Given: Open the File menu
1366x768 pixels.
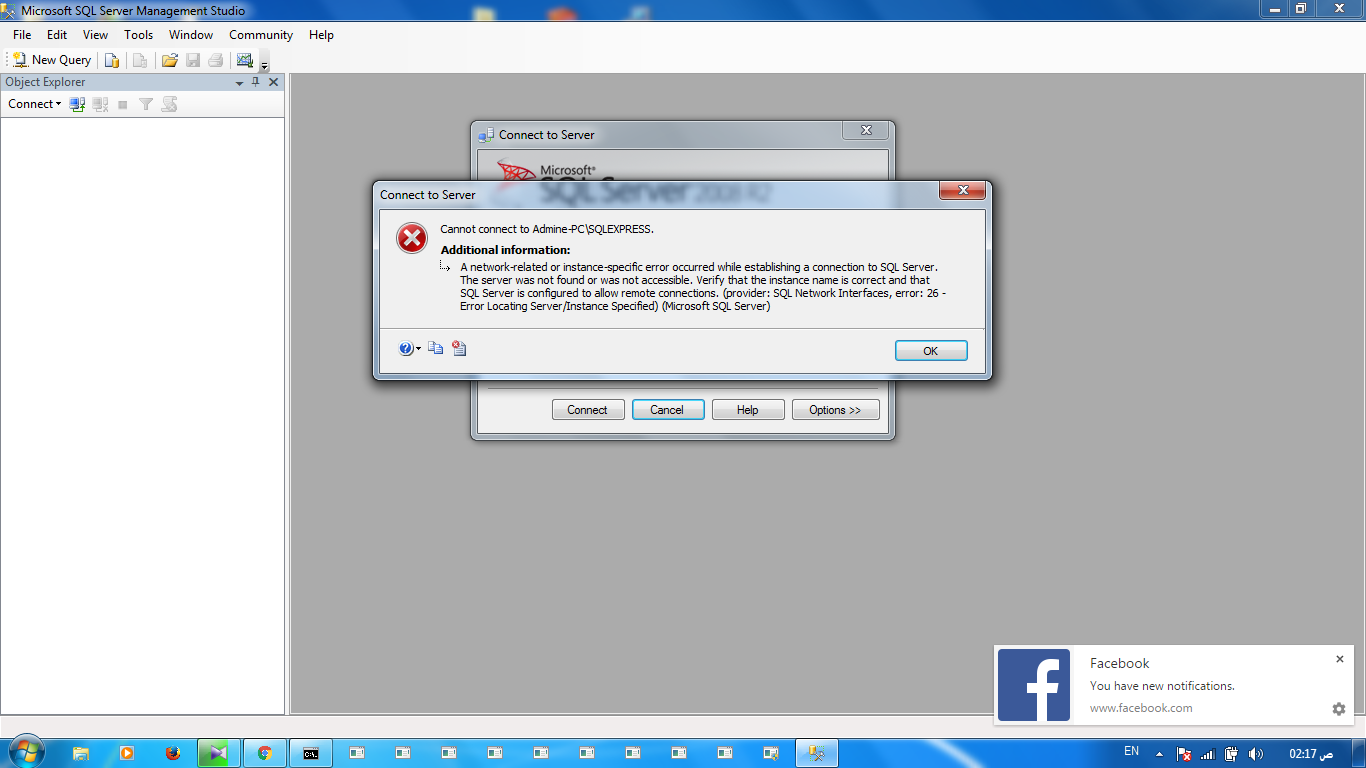Looking at the screenshot, I should click(22, 35).
